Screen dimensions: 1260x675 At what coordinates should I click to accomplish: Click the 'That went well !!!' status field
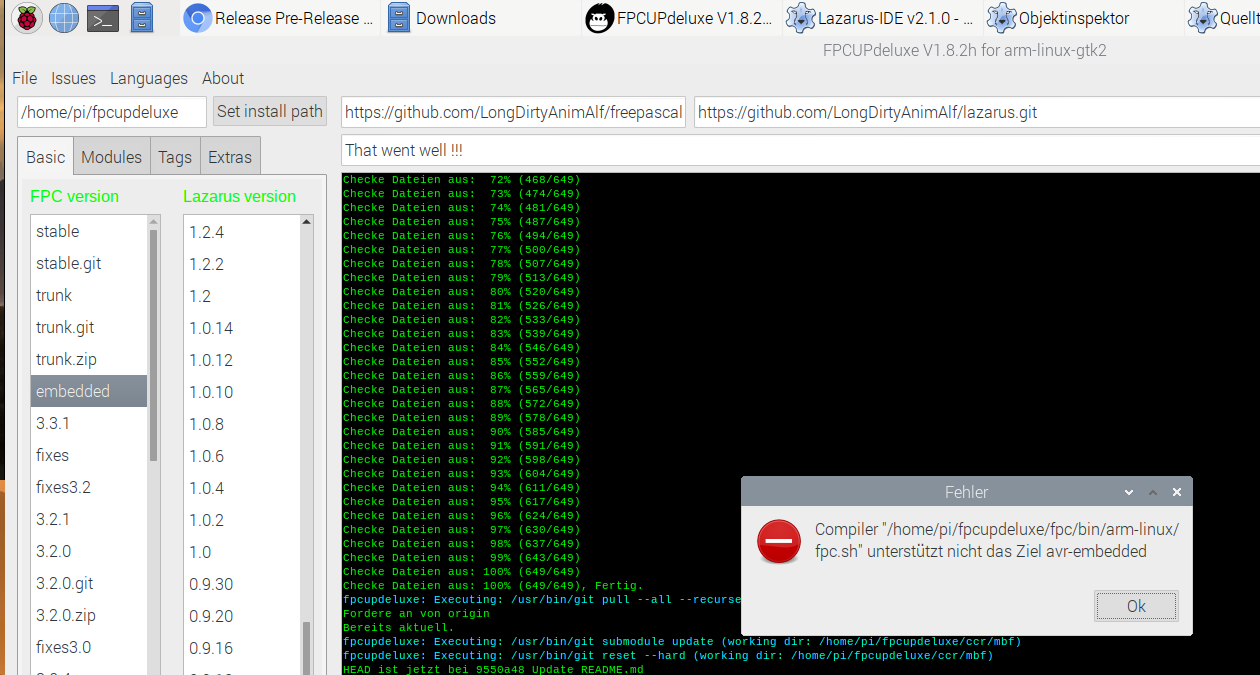(800, 150)
